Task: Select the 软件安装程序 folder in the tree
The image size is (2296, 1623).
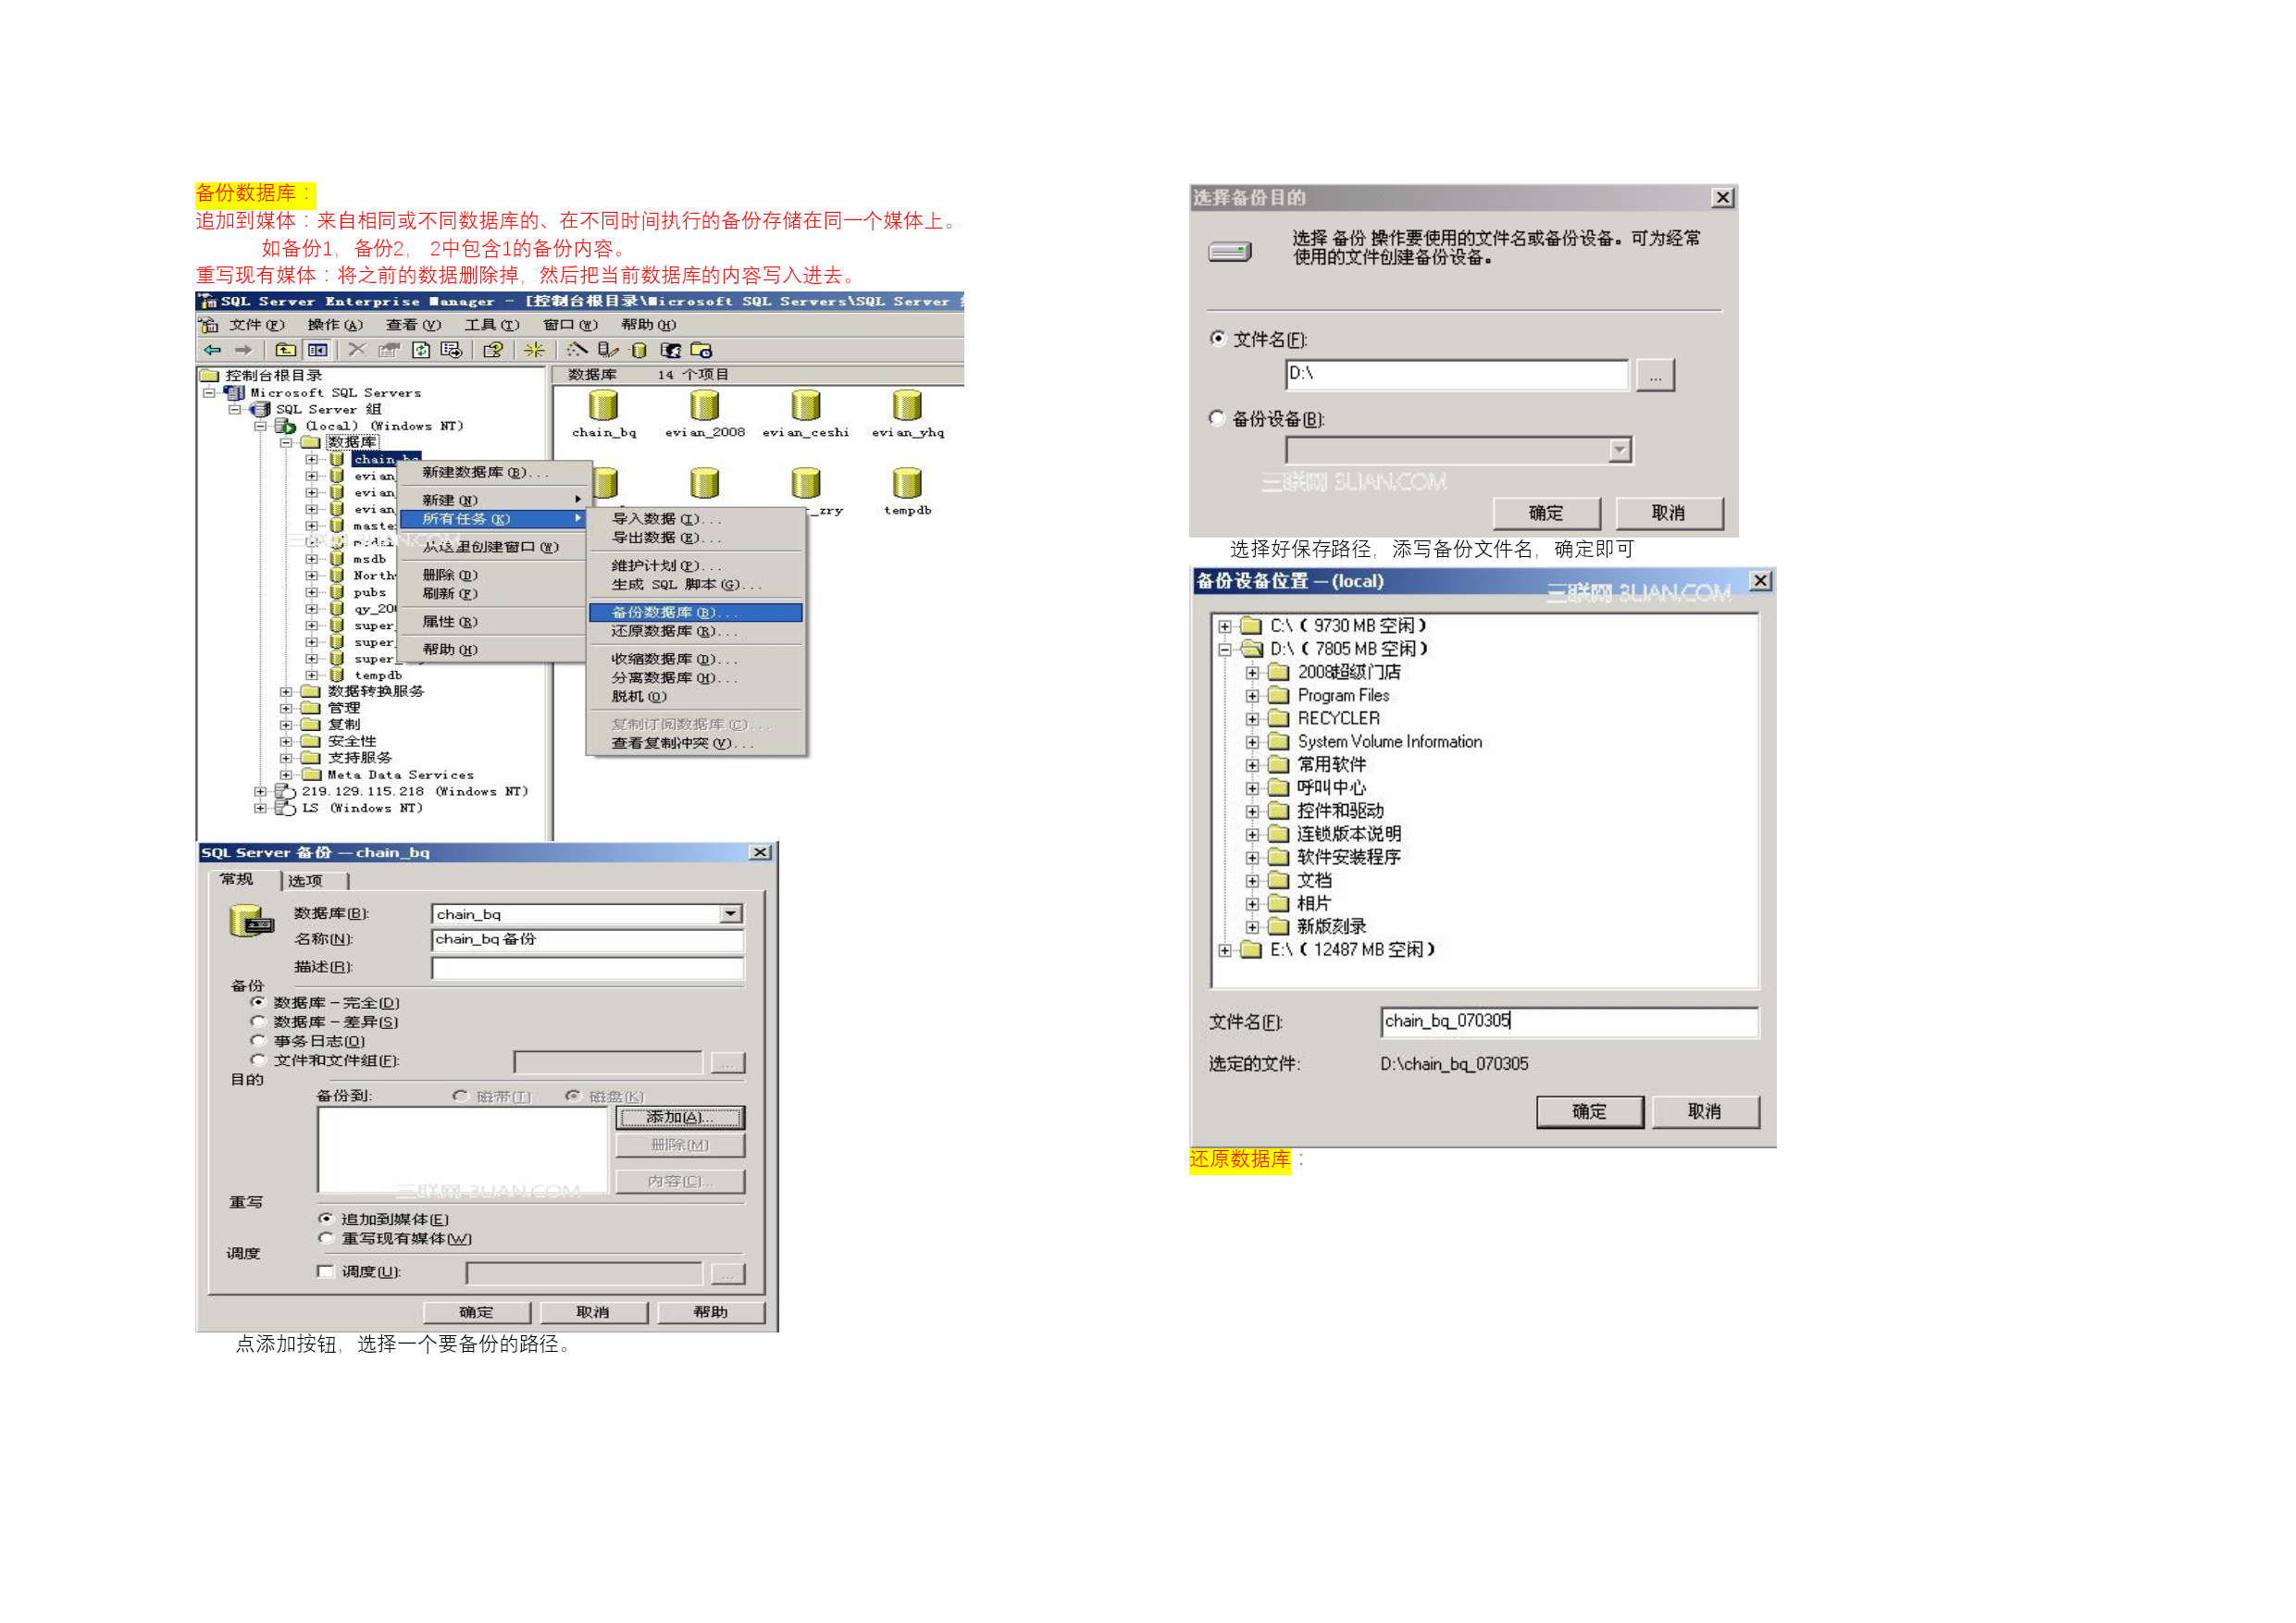Action: point(1347,857)
